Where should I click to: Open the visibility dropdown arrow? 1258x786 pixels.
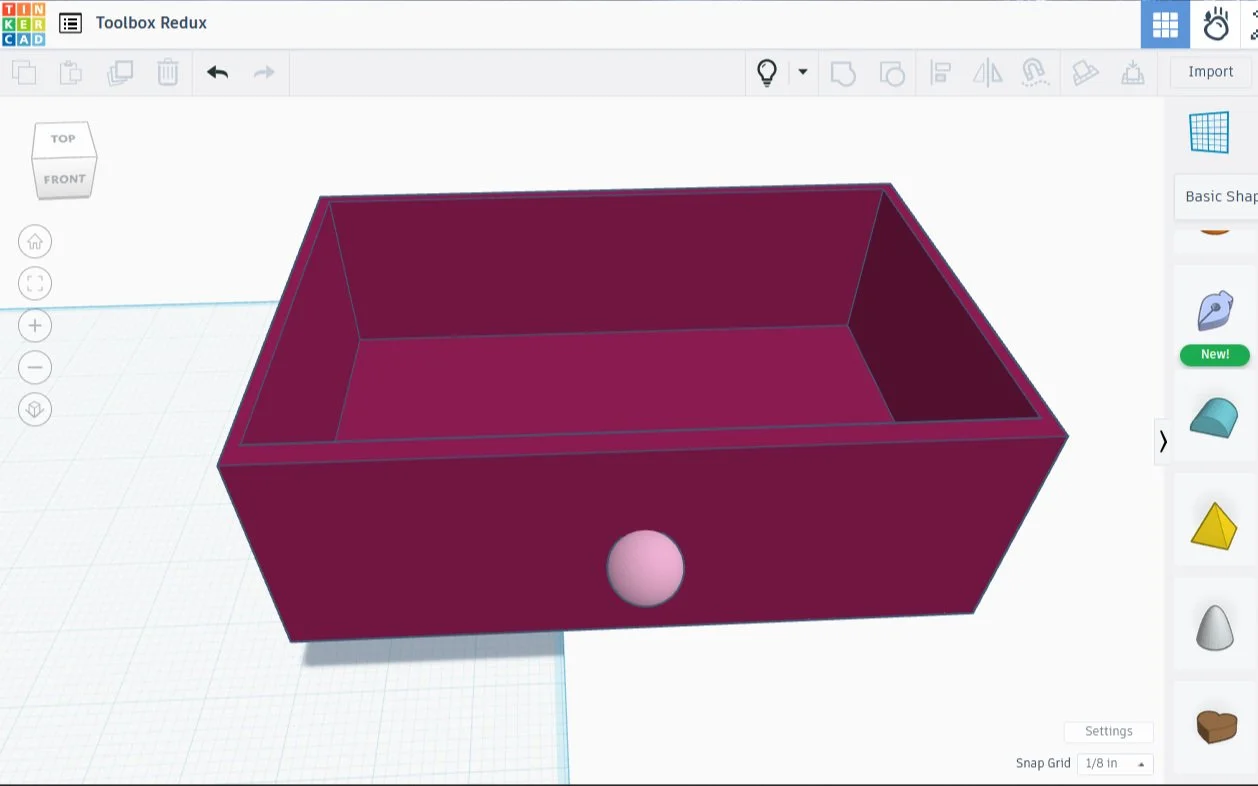[802, 72]
